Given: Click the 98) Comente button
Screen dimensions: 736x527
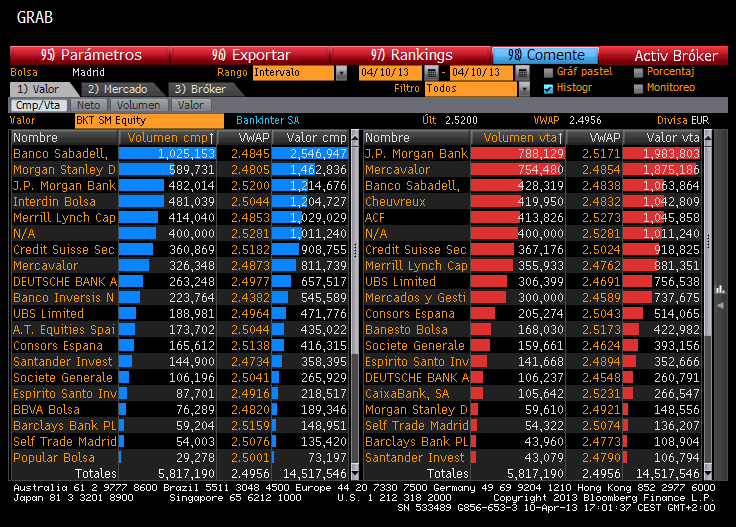Looking at the screenshot, I should point(545,55).
